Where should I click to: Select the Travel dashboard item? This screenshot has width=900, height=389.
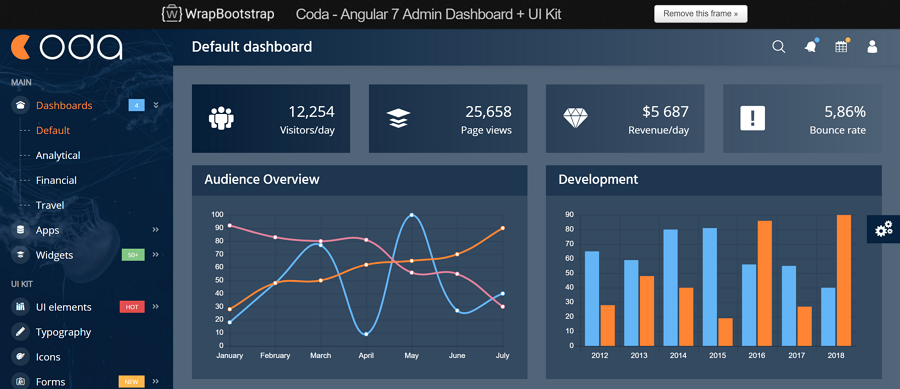(50, 205)
